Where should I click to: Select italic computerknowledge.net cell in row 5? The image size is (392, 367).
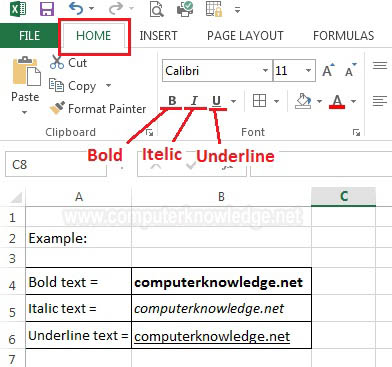[x=221, y=308]
